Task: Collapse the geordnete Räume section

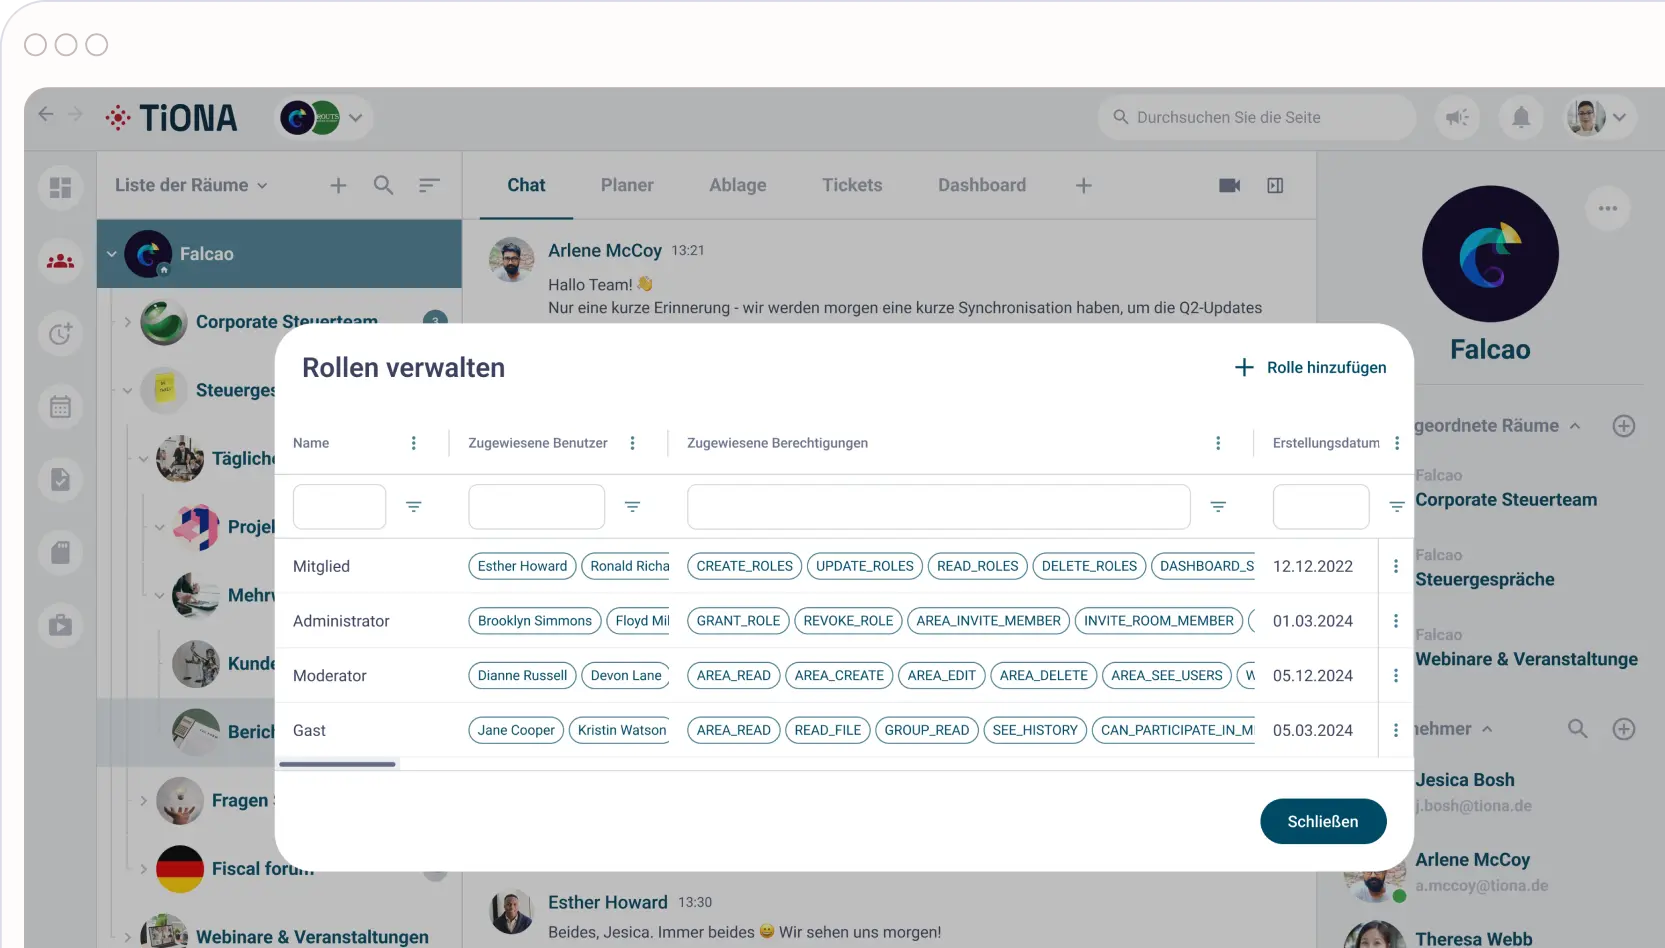Action: 1575,426
